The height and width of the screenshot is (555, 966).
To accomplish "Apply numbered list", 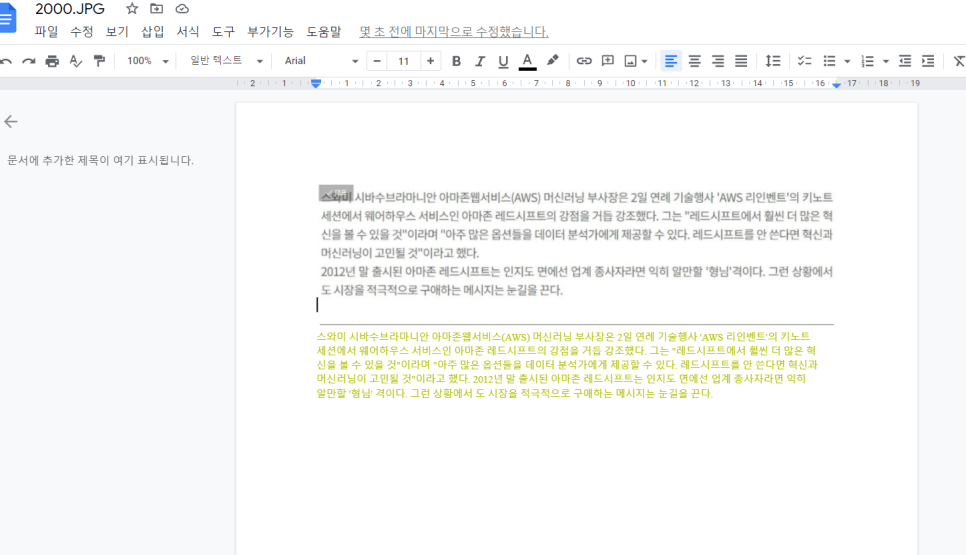I will tap(867, 61).
